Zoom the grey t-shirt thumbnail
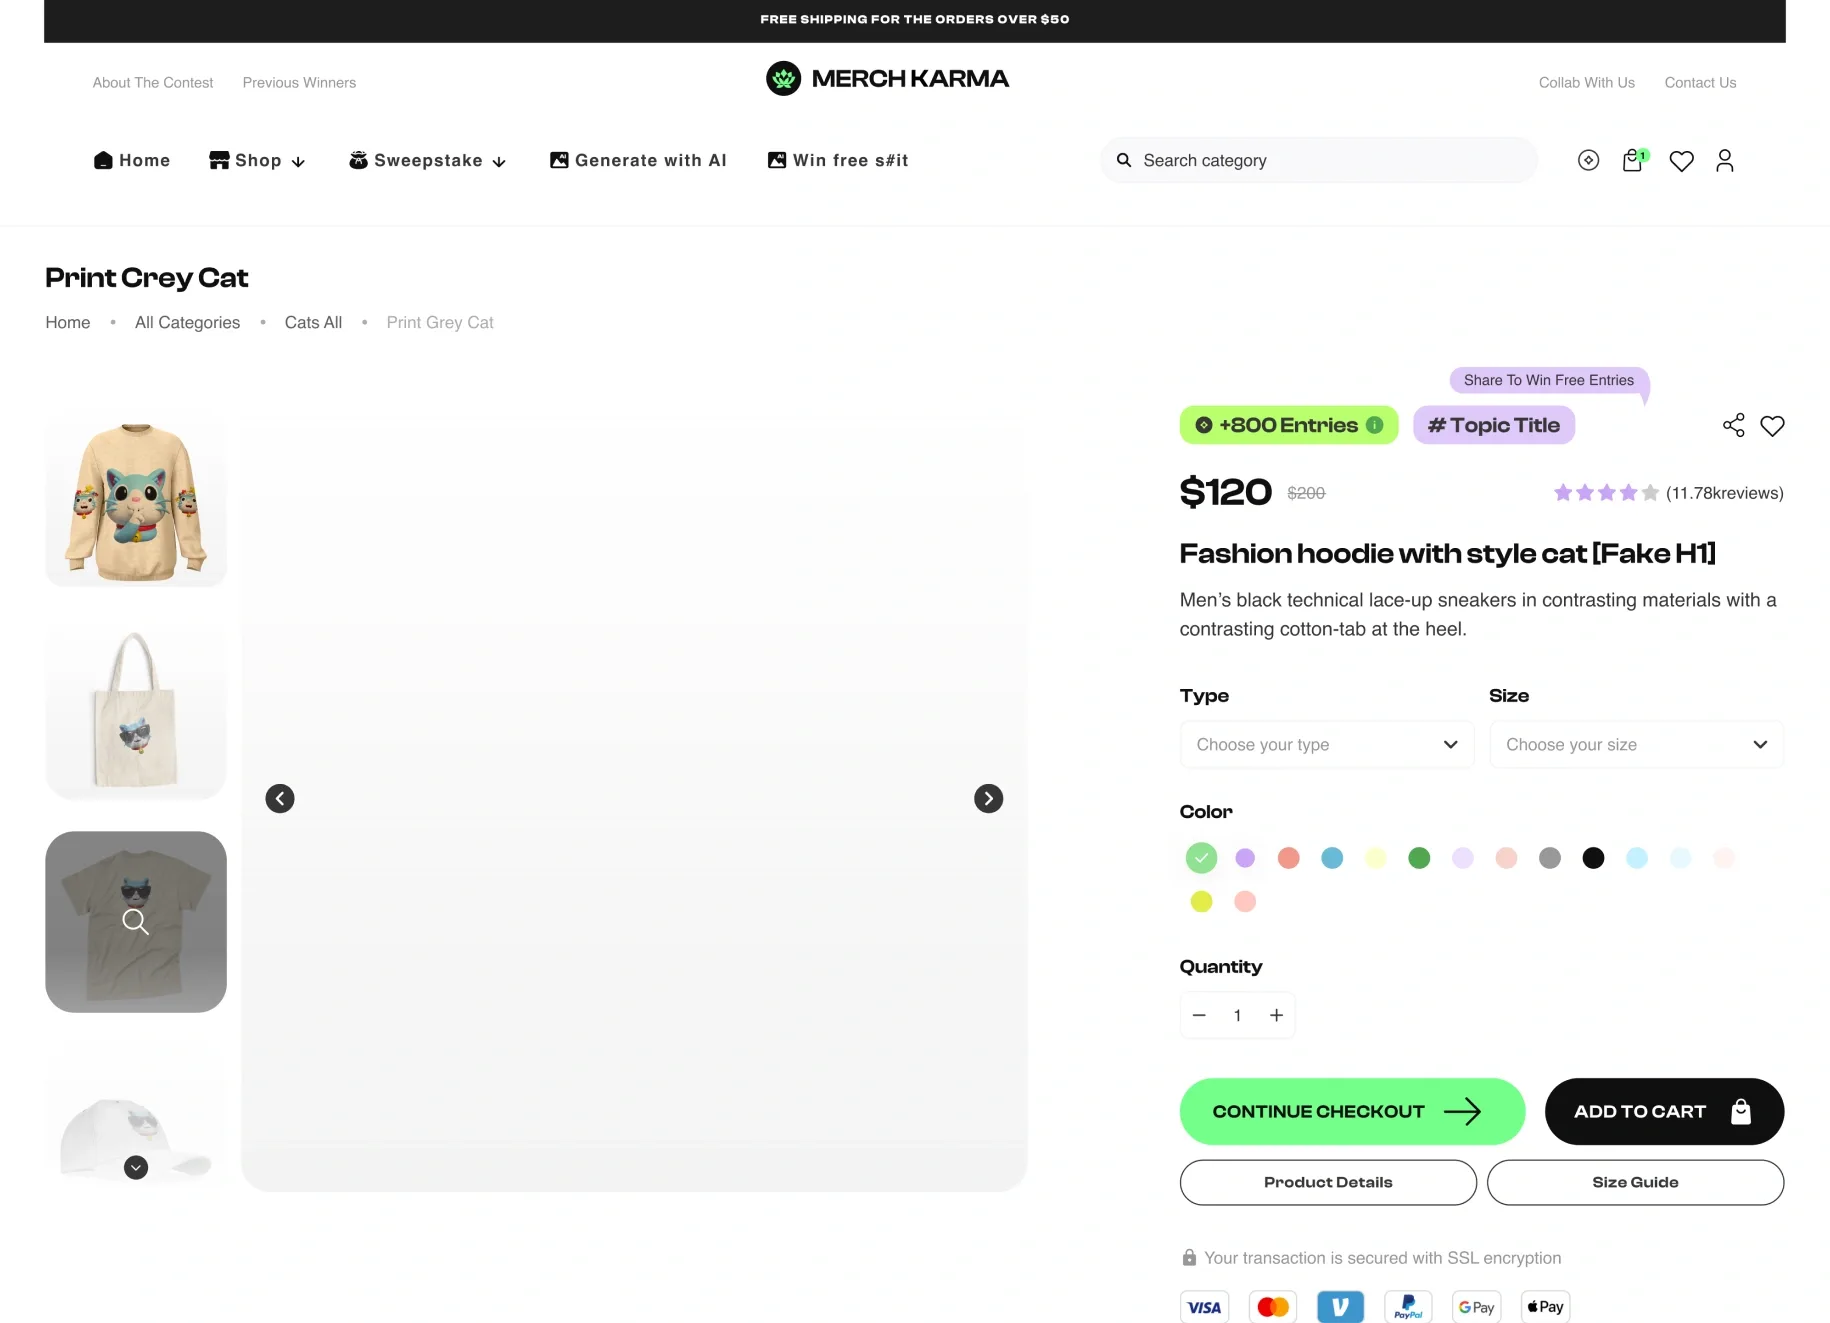Image resolution: width=1830 pixels, height=1323 pixels. (x=136, y=921)
